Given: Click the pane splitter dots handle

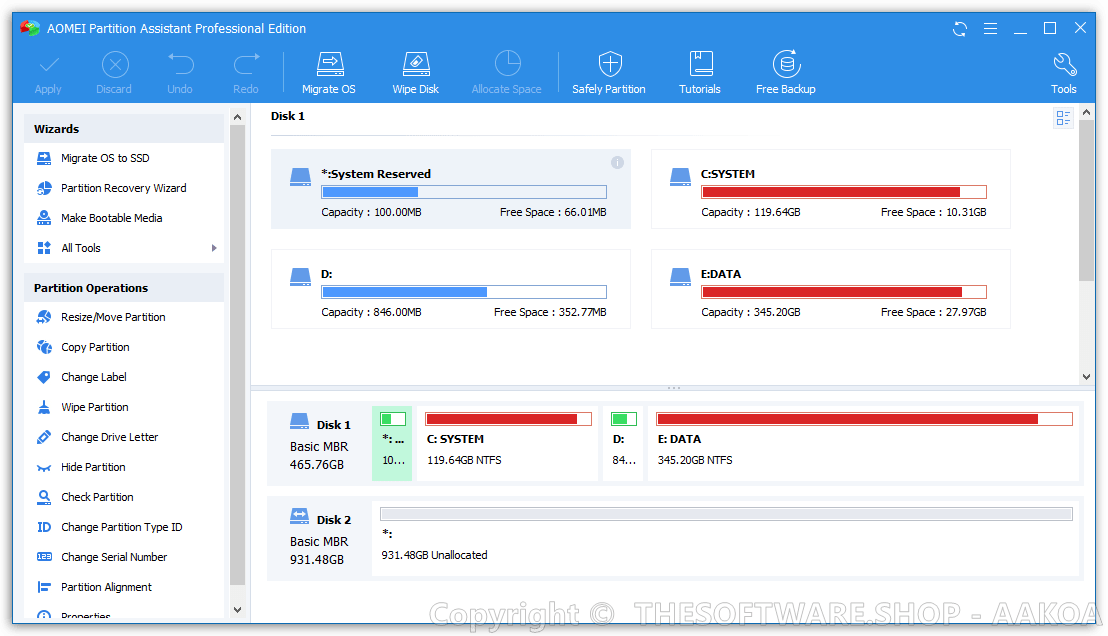Looking at the screenshot, I should point(673,388).
